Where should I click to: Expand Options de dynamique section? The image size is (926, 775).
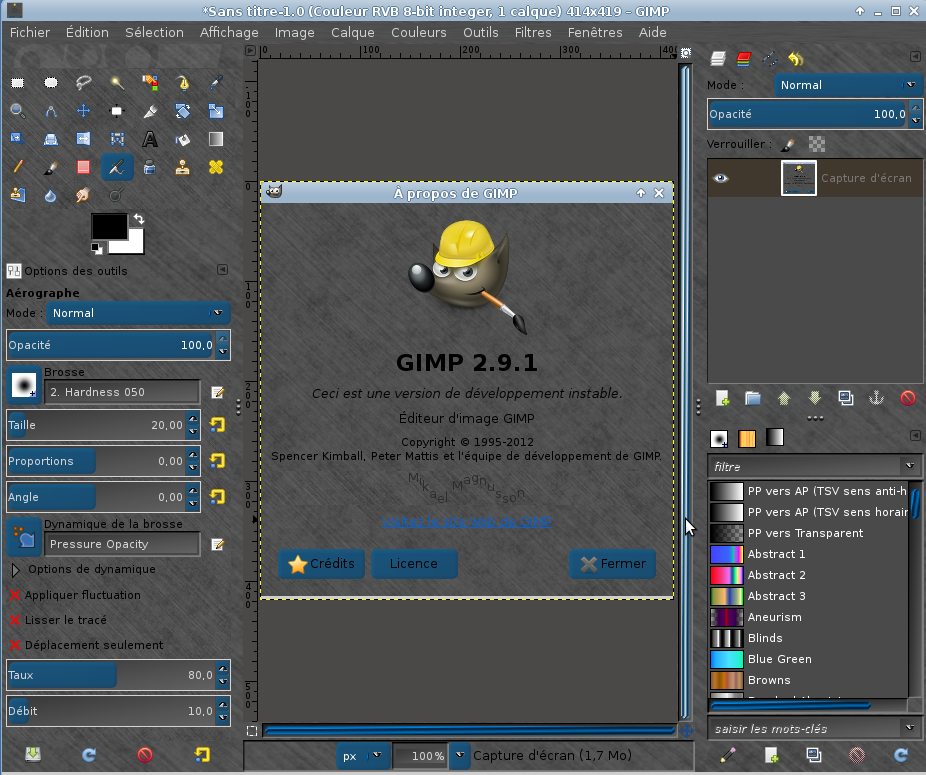16,569
